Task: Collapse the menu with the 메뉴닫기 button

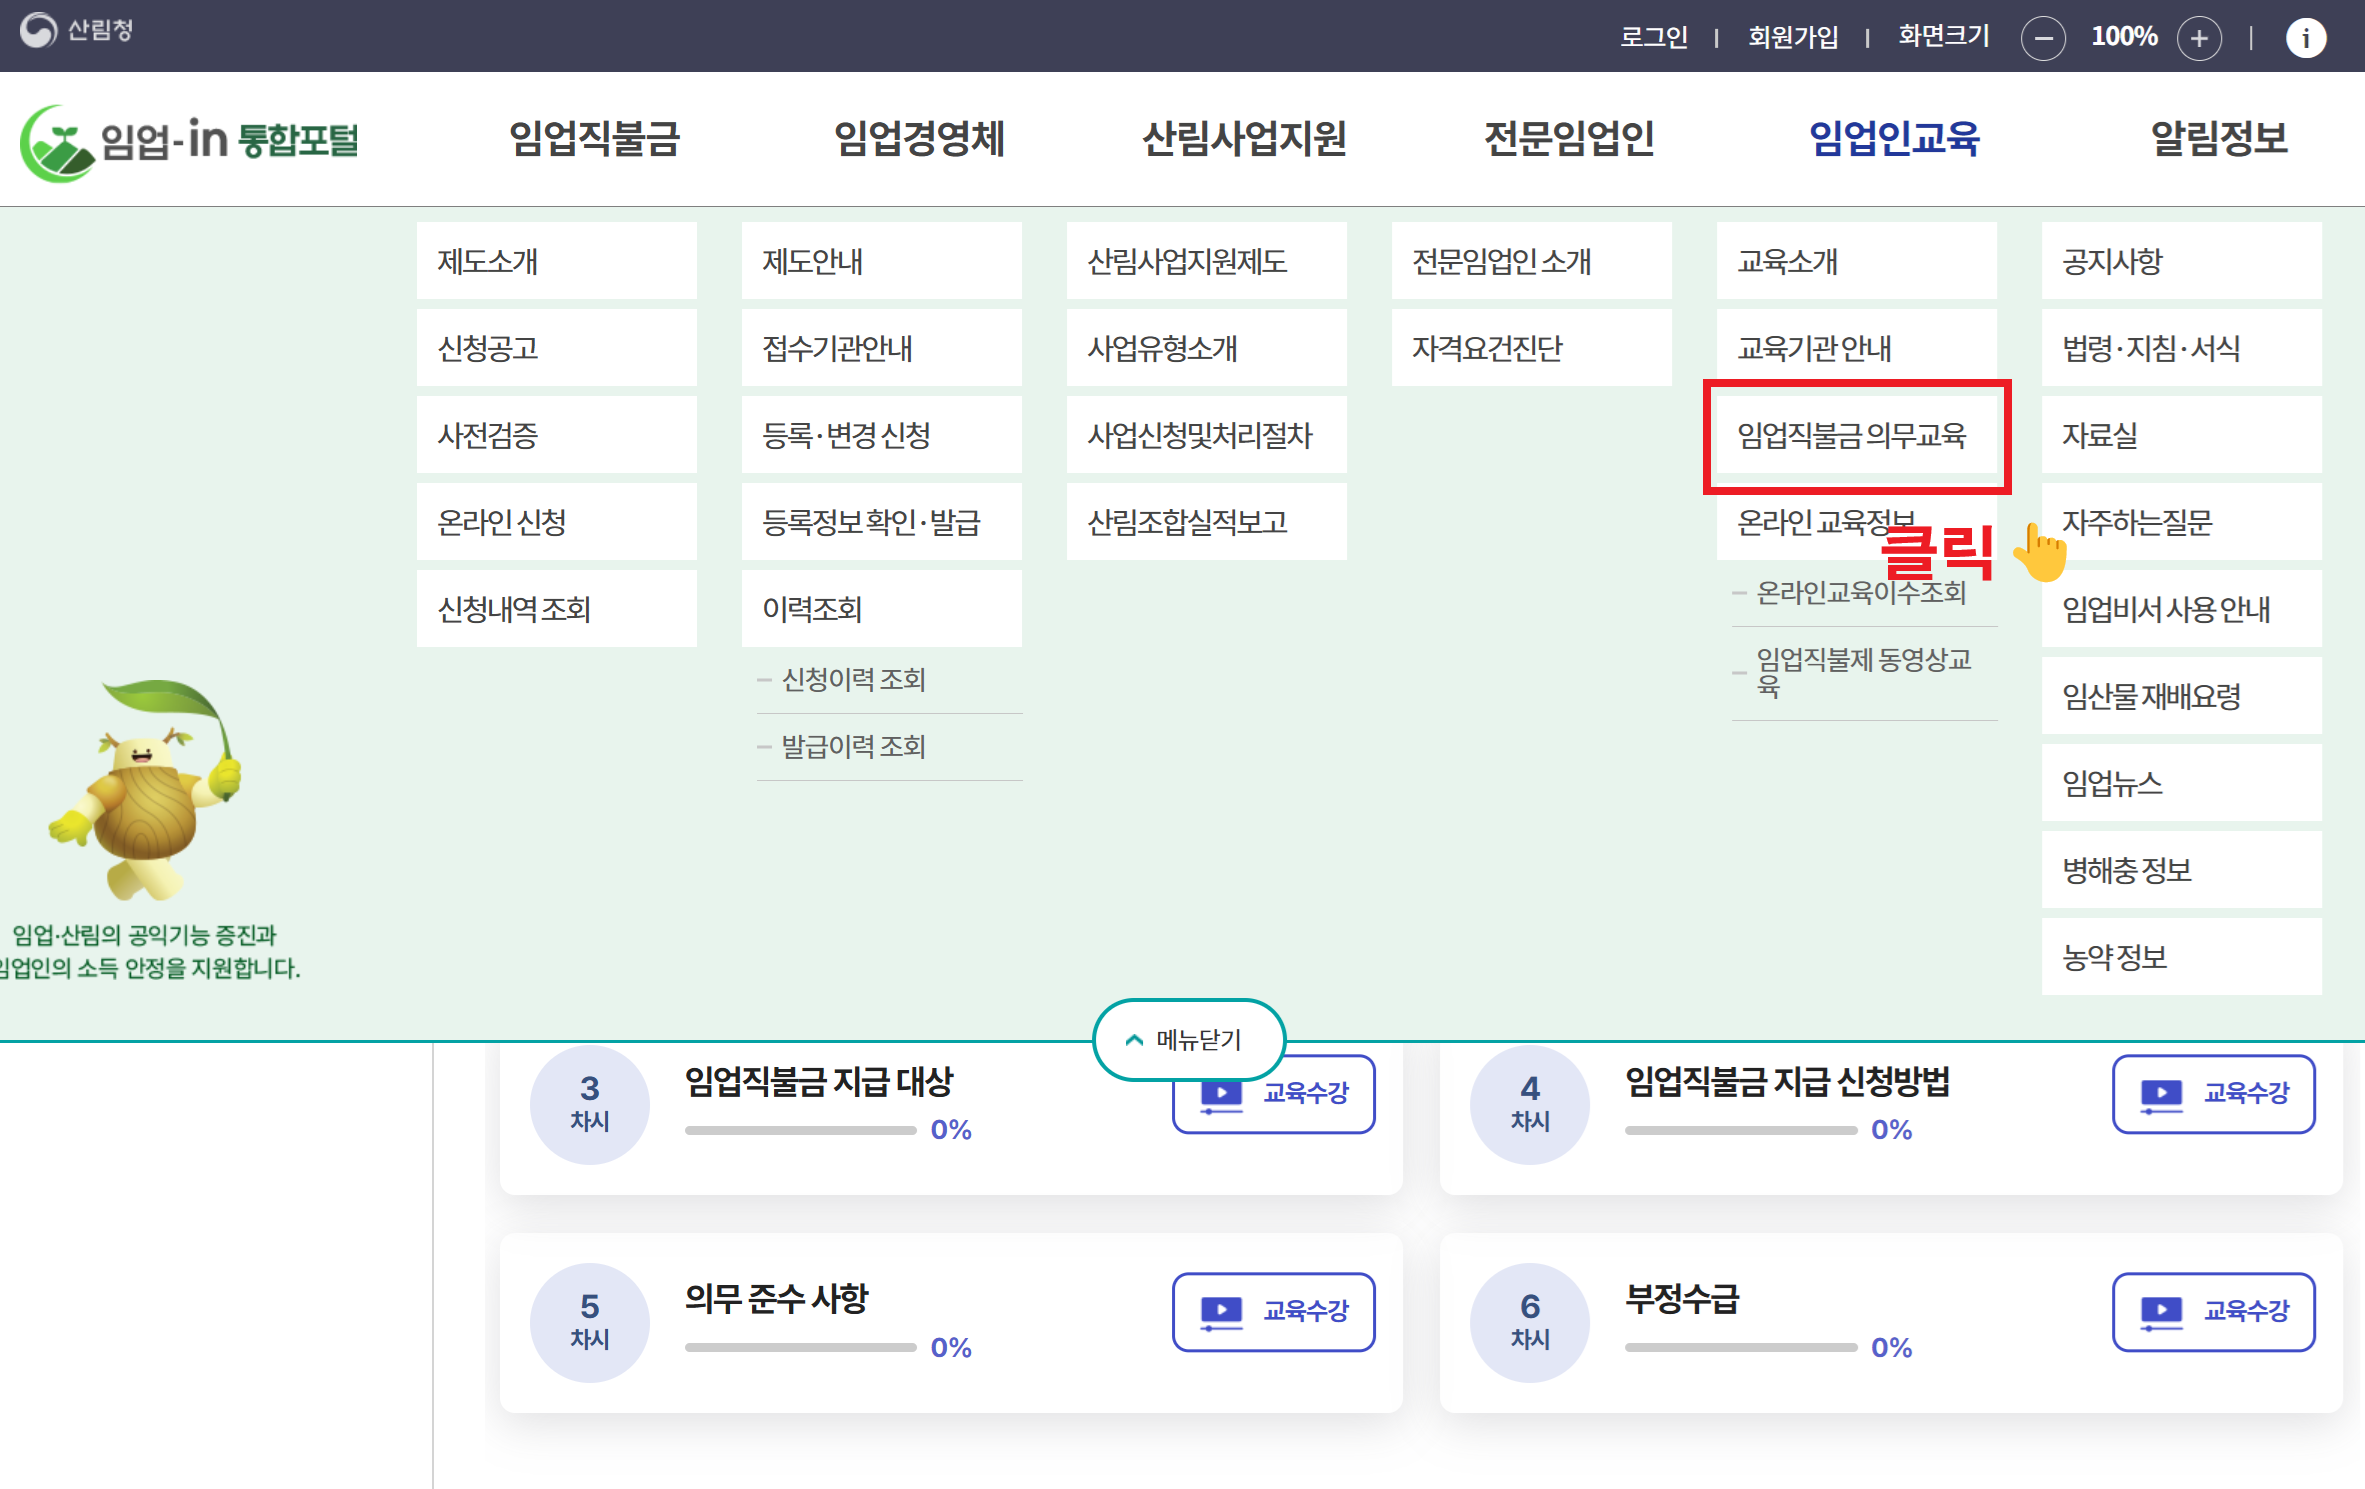Action: coord(1187,1040)
